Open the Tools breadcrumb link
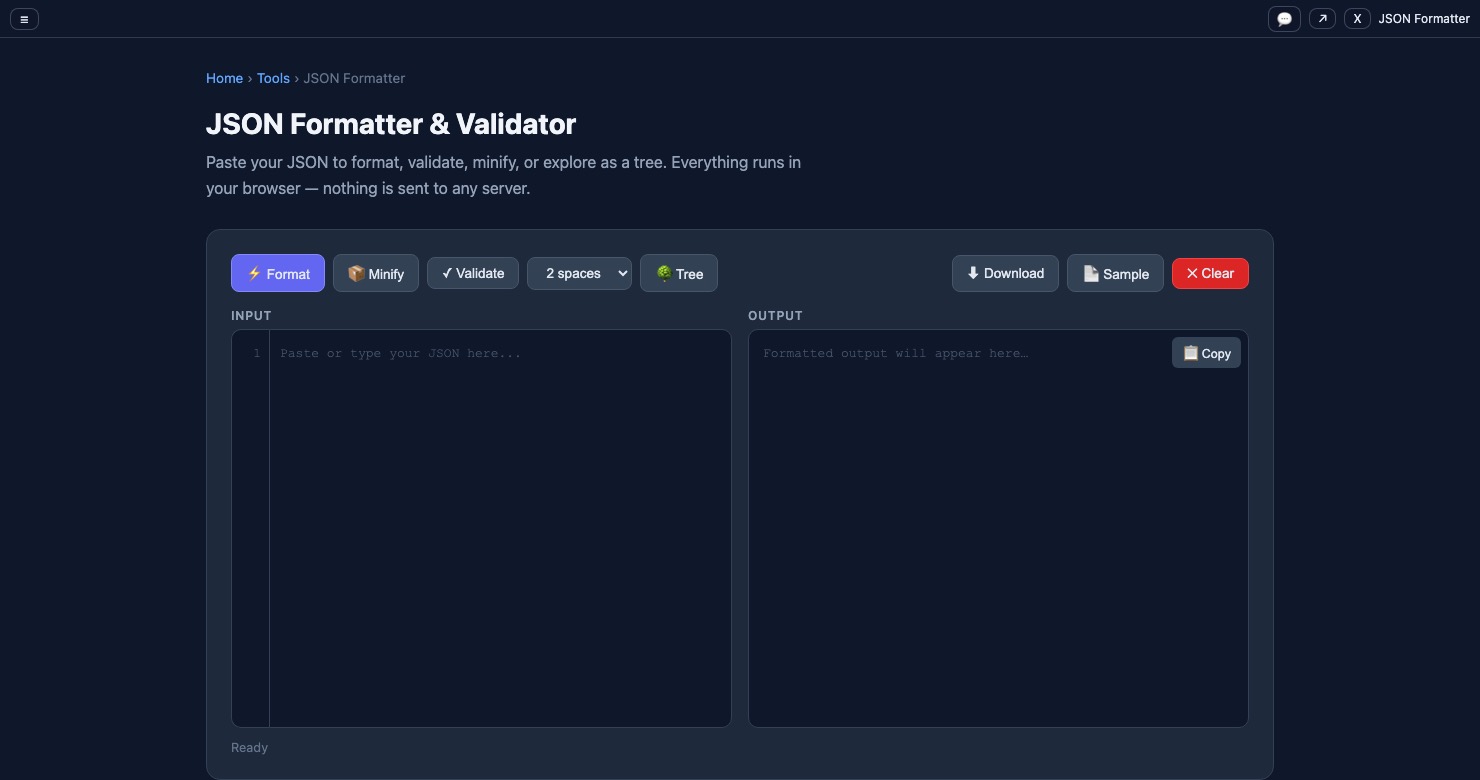Screen dimensions: 1480x780 272,78
